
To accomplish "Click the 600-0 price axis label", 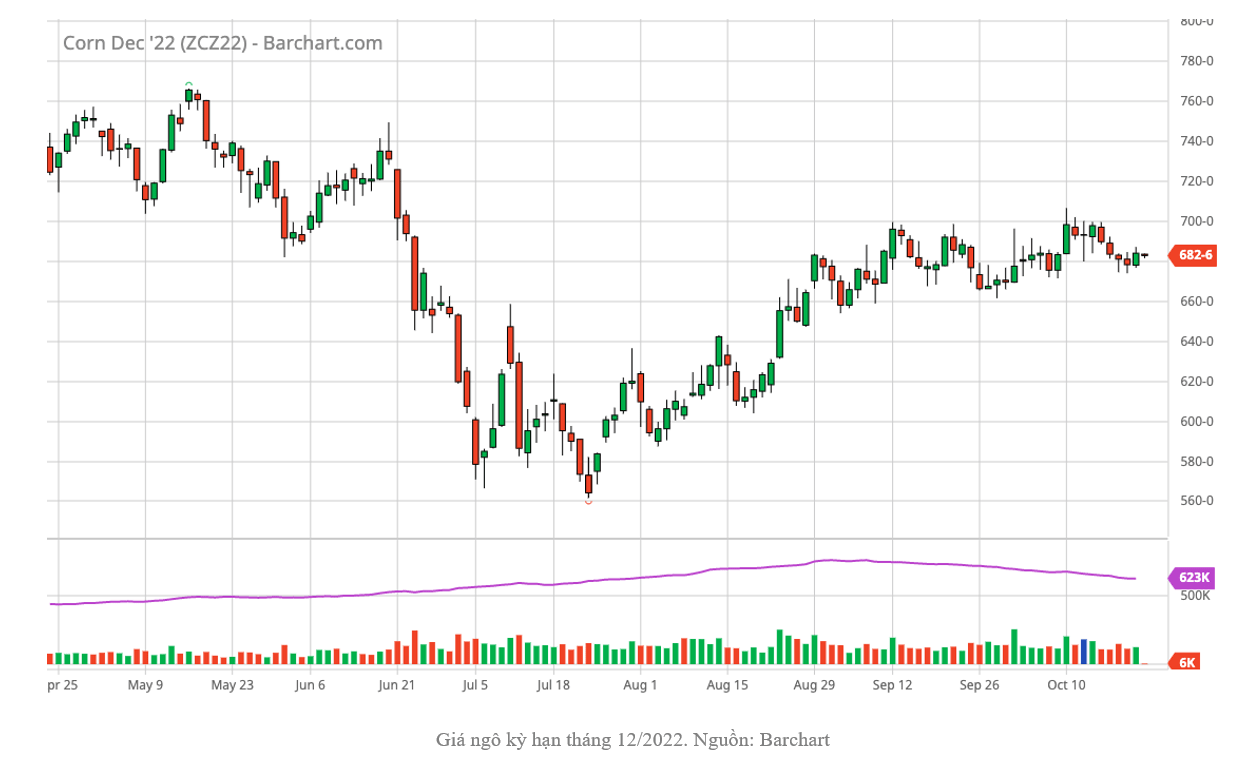I will point(1197,421).
